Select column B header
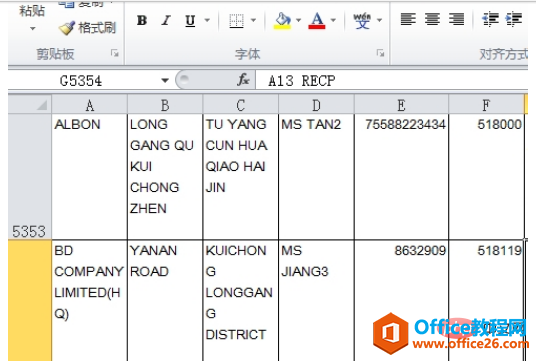The image size is (536, 361). click(165, 105)
